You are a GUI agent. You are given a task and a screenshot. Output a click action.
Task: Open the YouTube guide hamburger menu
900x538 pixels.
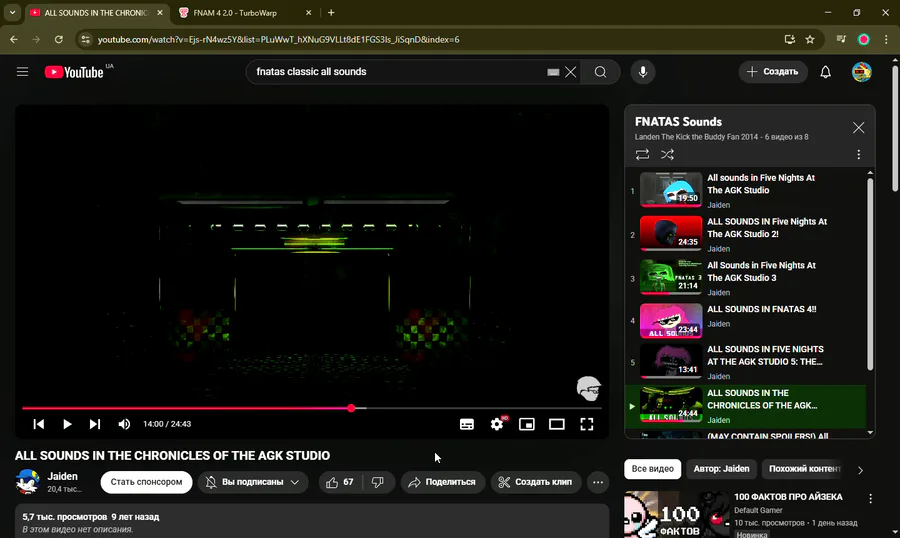tap(22, 72)
